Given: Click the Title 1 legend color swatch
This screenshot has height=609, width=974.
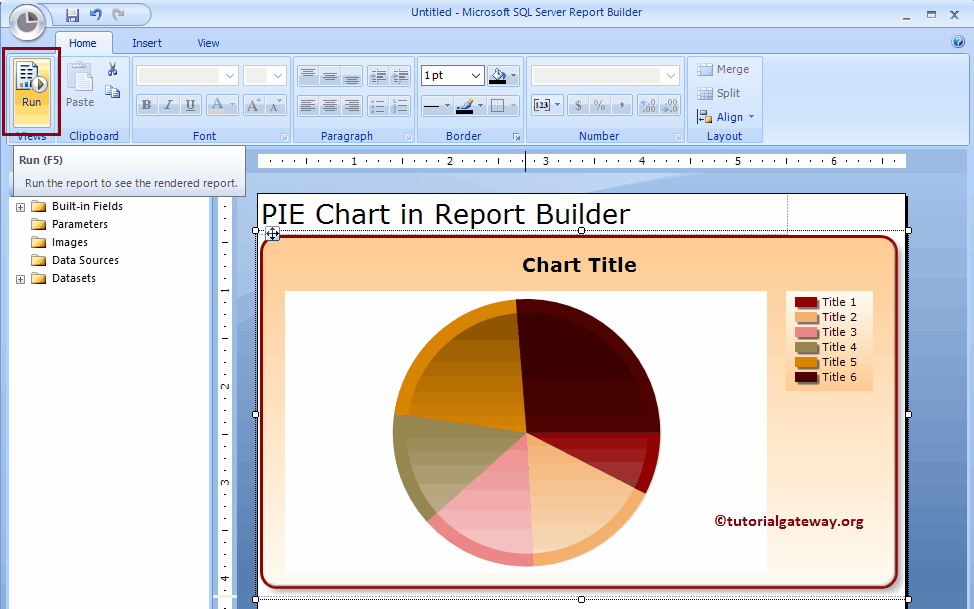Looking at the screenshot, I should click(x=806, y=302).
